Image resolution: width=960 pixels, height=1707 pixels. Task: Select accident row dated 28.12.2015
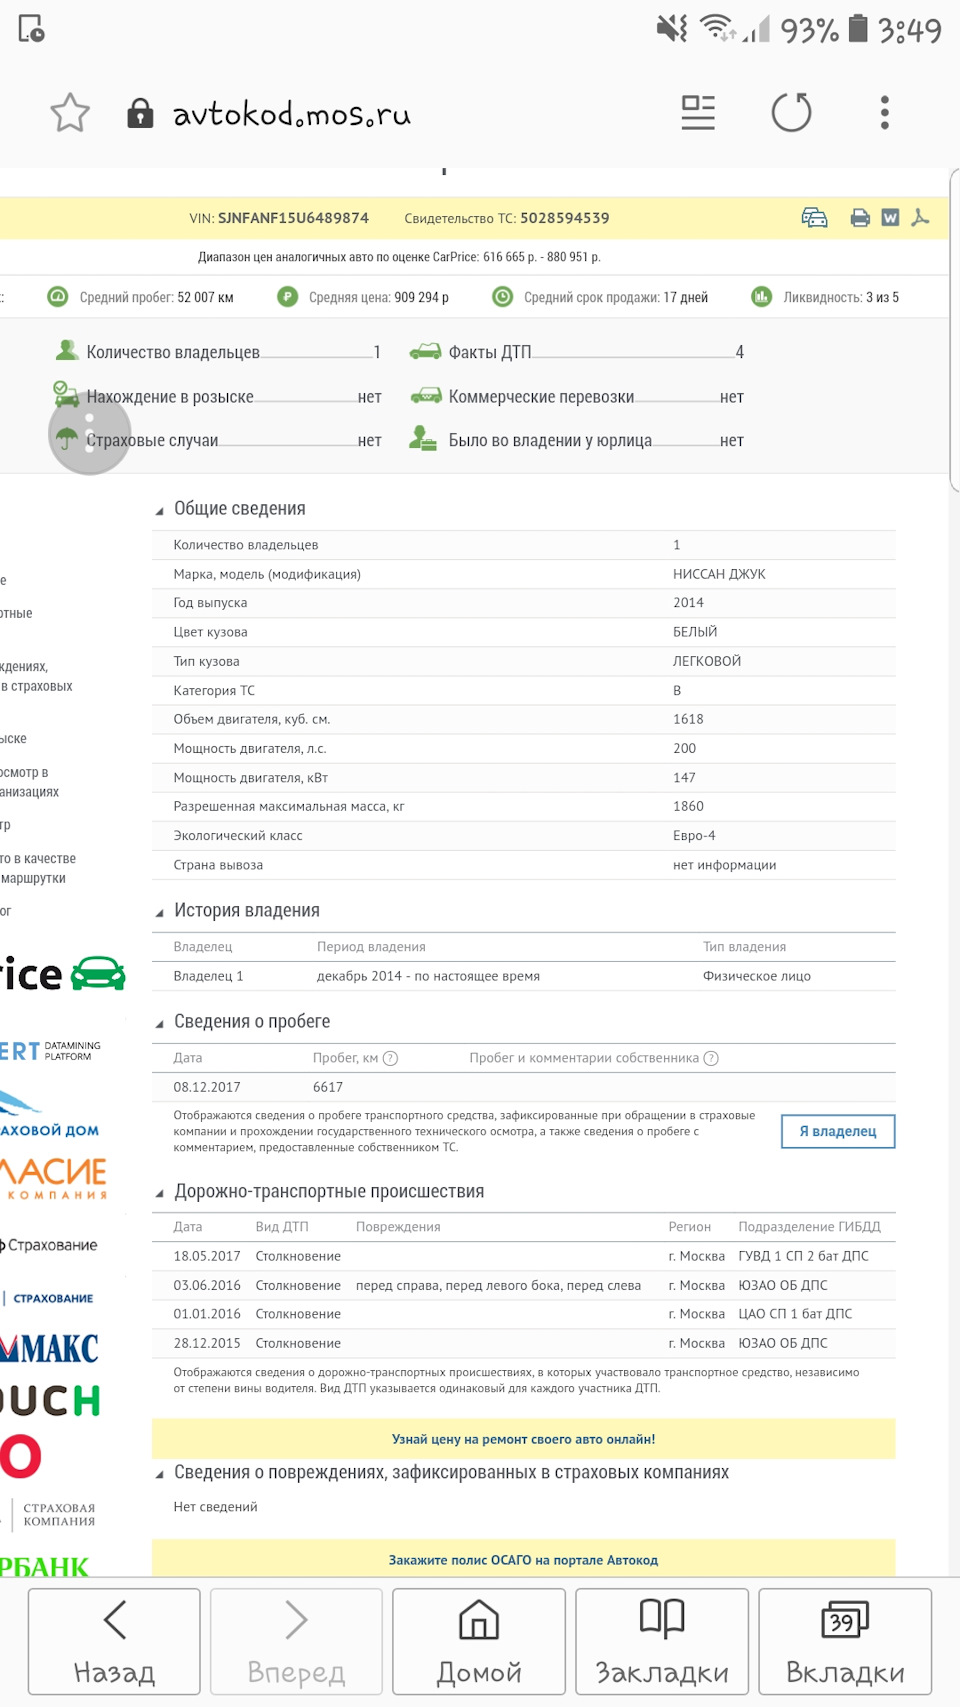(524, 1343)
